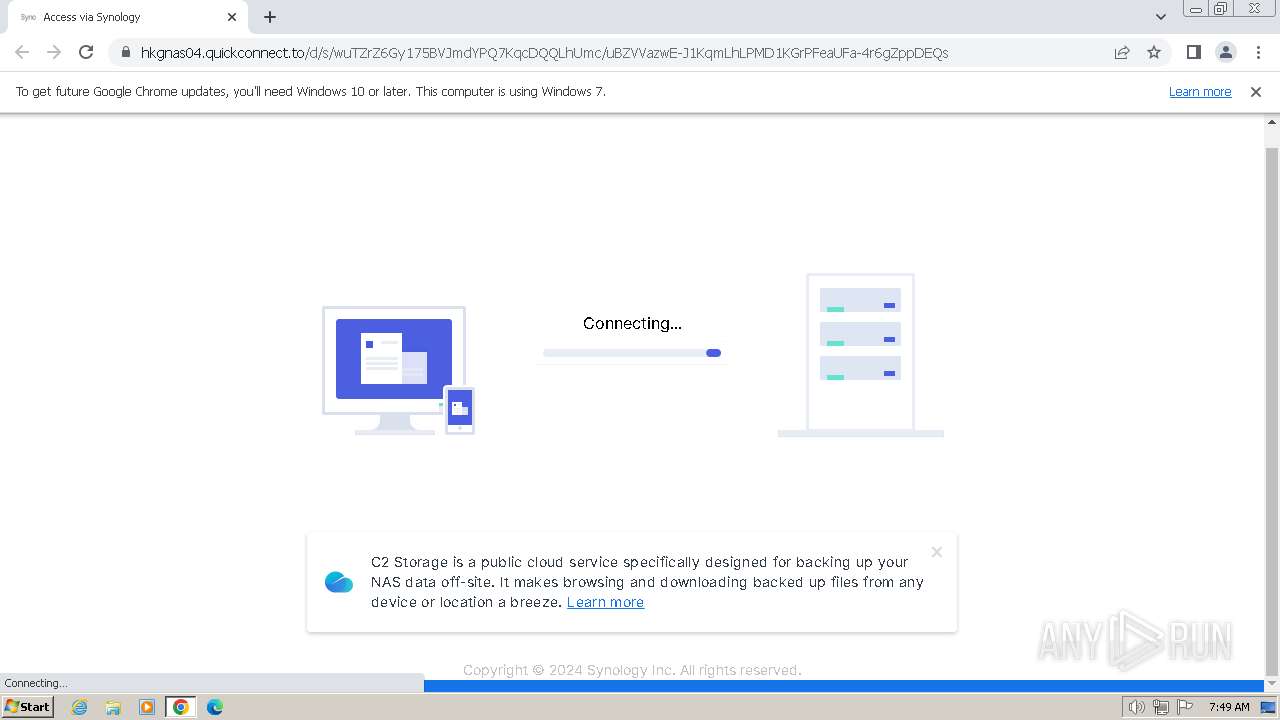Open C2 Storage Learn more link
The height and width of the screenshot is (720, 1280).
605,602
